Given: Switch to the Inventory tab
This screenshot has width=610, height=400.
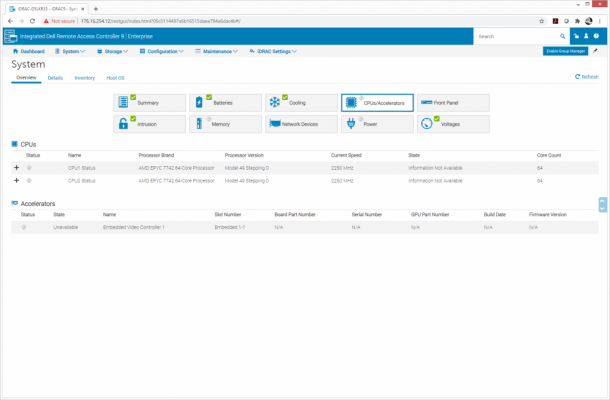Looking at the screenshot, I should pyautogui.click(x=84, y=78).
